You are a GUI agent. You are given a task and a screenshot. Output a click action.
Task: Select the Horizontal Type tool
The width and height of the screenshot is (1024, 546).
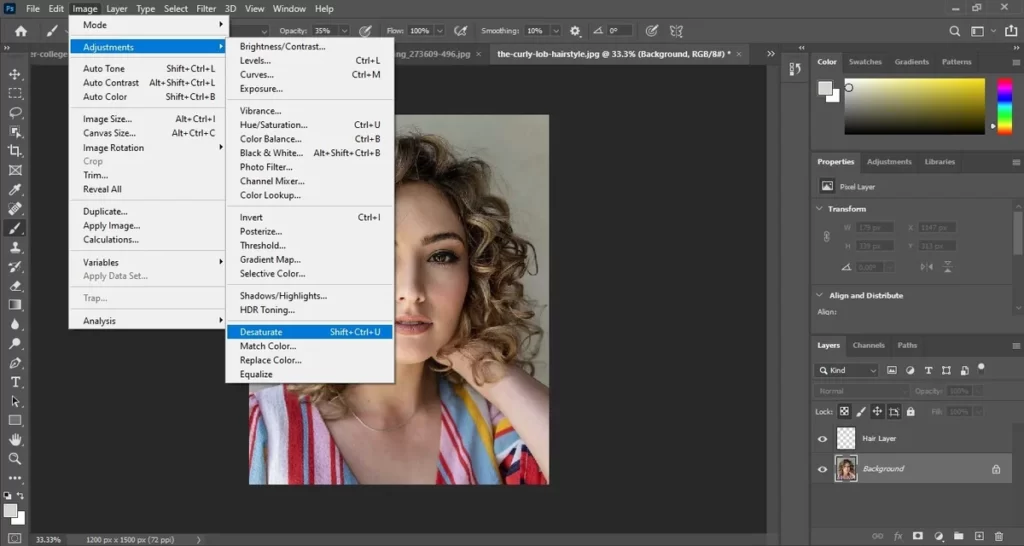(x=15, y=382)
